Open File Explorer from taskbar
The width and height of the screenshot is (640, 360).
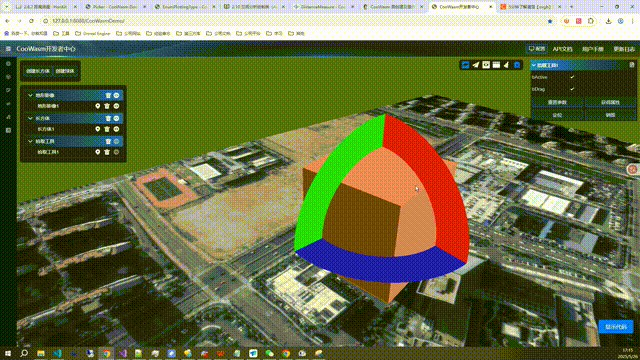click(41, 353)
